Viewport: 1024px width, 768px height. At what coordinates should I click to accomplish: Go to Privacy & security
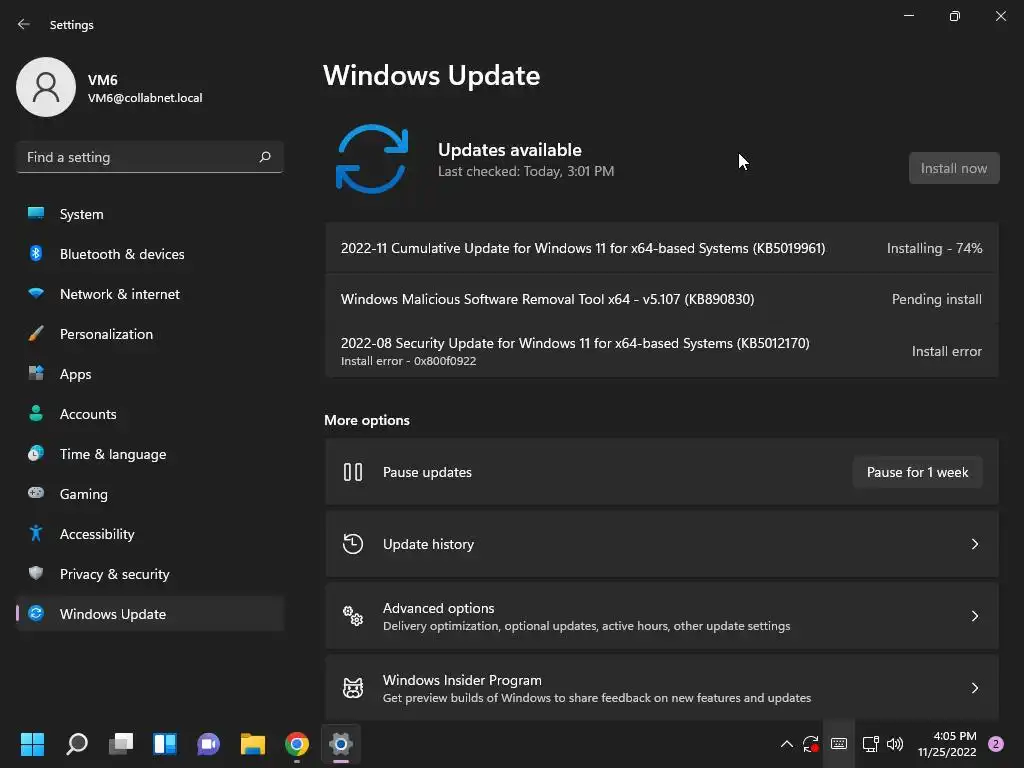pos(150,574)
